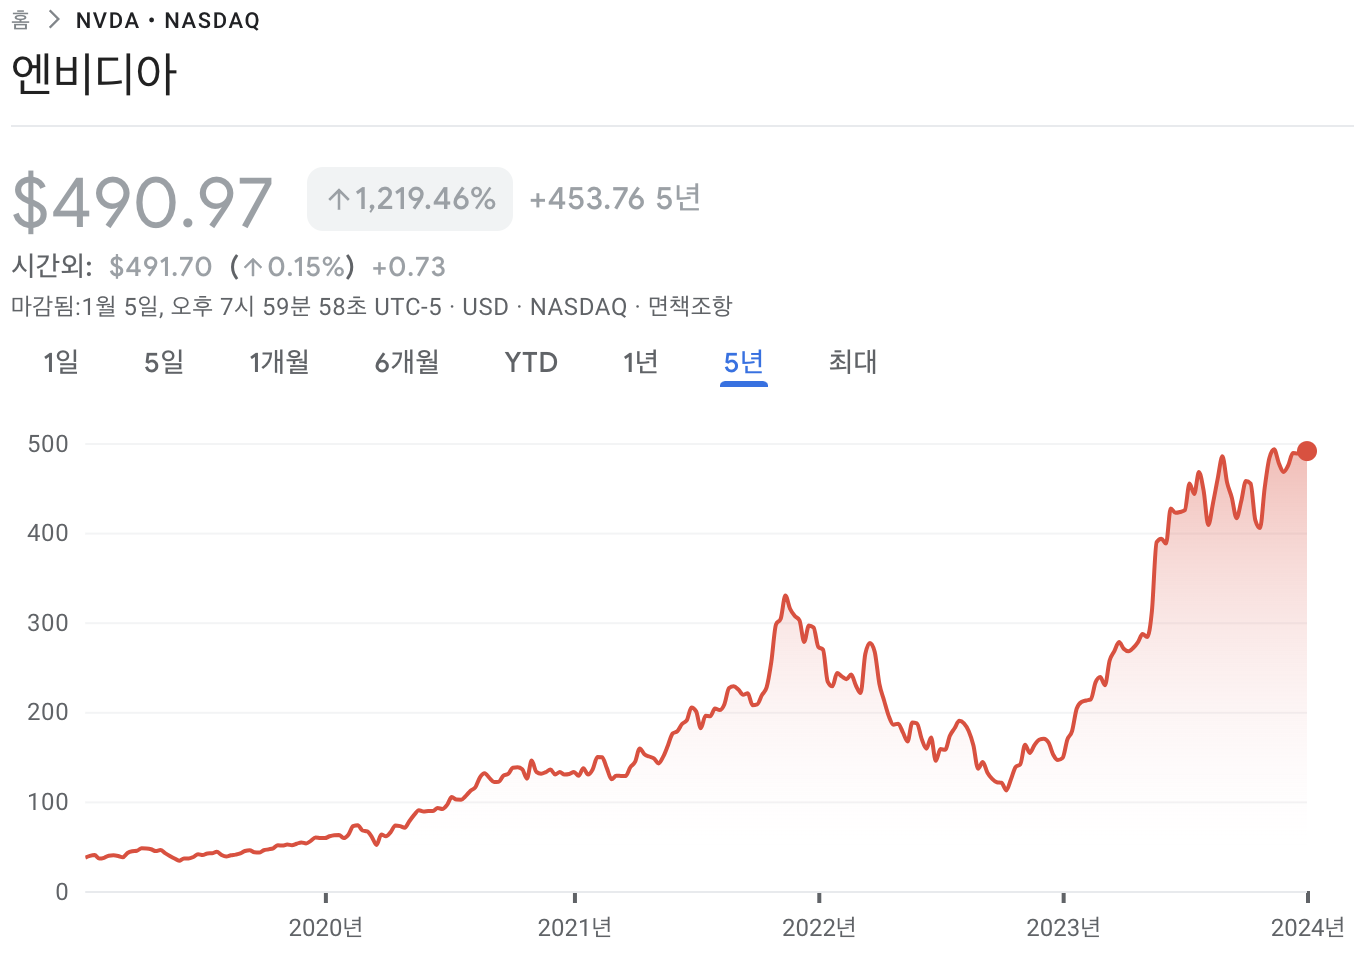Viewport: 1354px width, 954px height.
Task: Select the latest price point marker on chart
Action: coord(1306,451)
